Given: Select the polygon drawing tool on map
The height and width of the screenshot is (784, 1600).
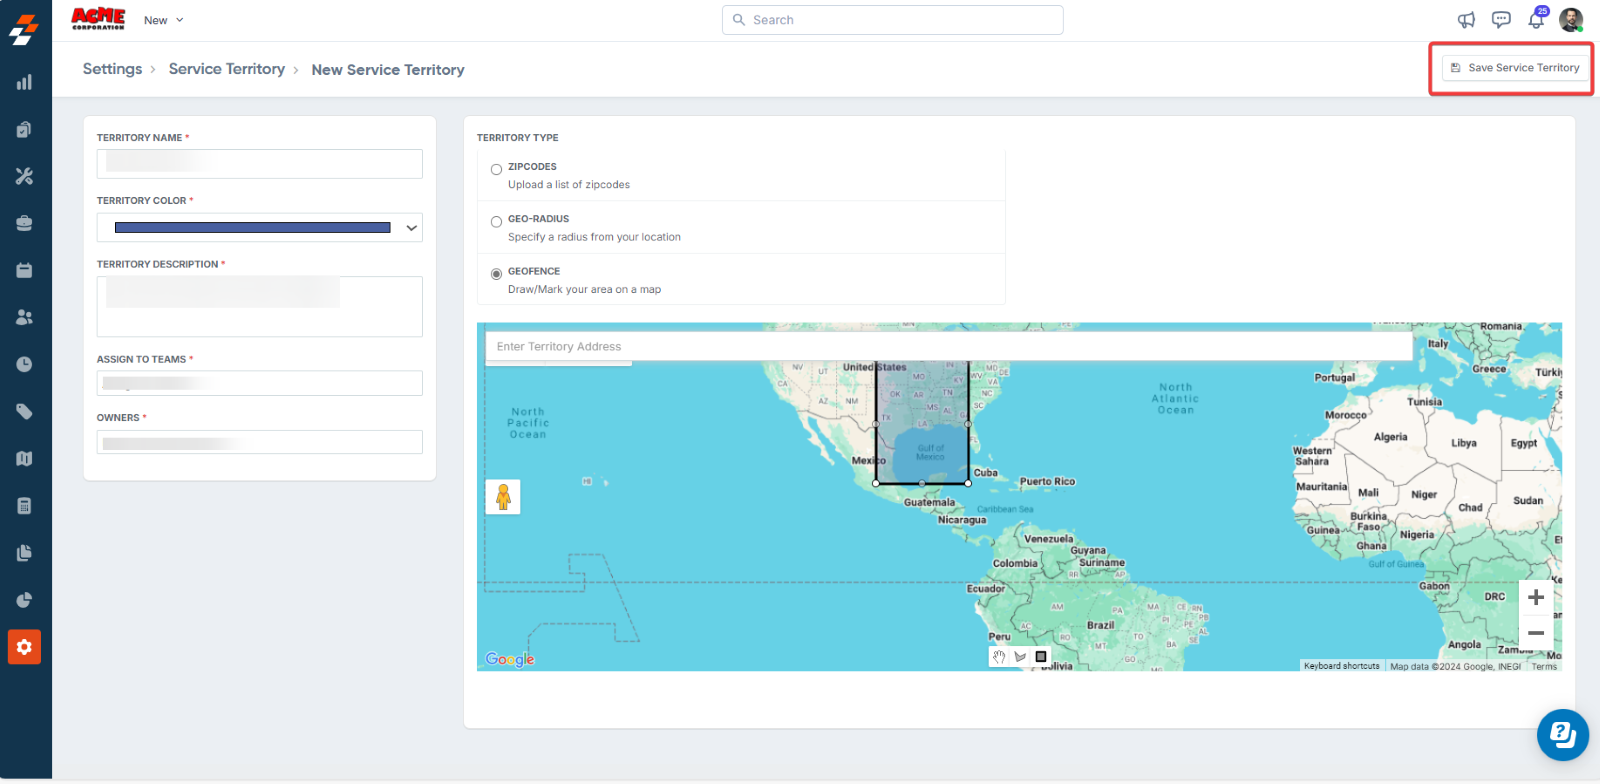Looking at the screenshot, I should tap(1020, 657).
